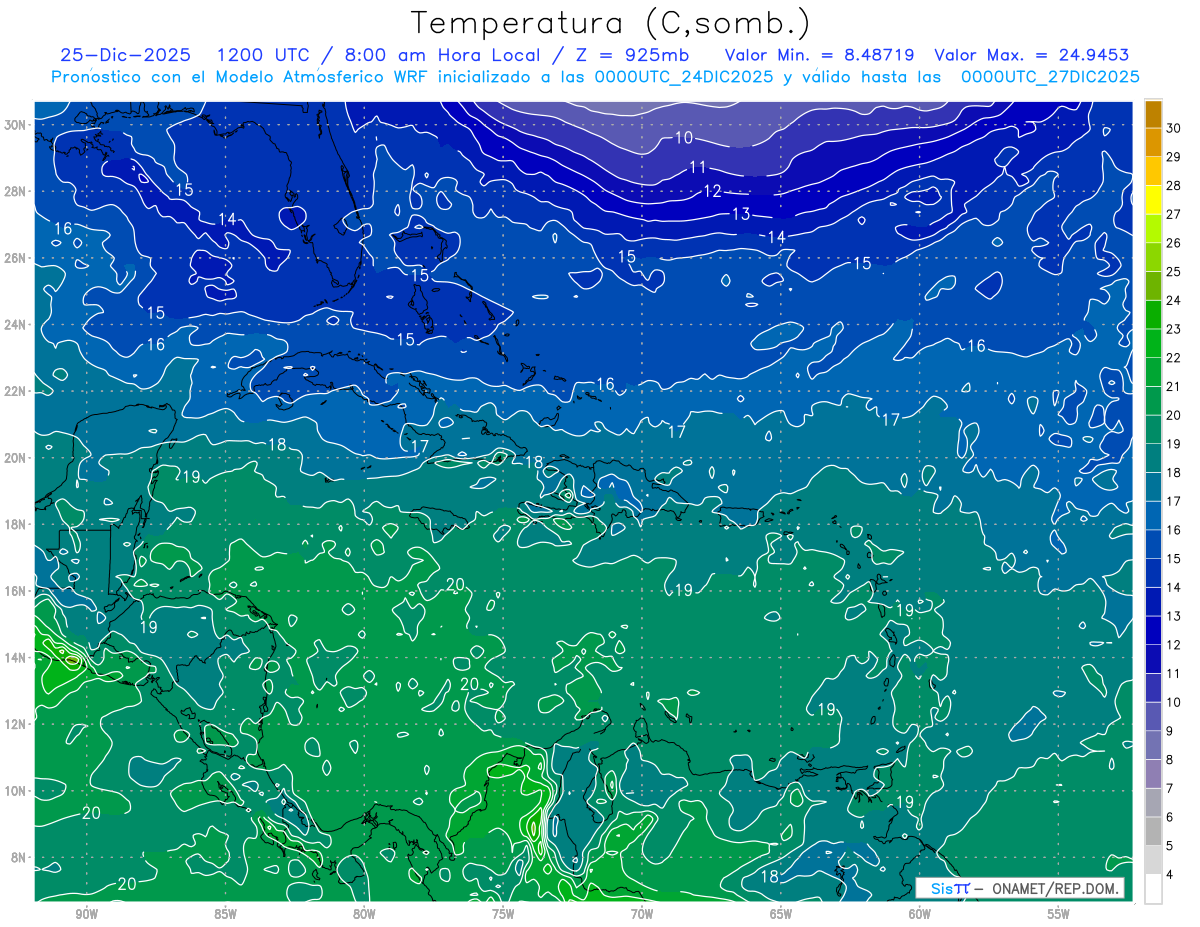Click the "14N" latitude axis label

(x=17, y=658)
